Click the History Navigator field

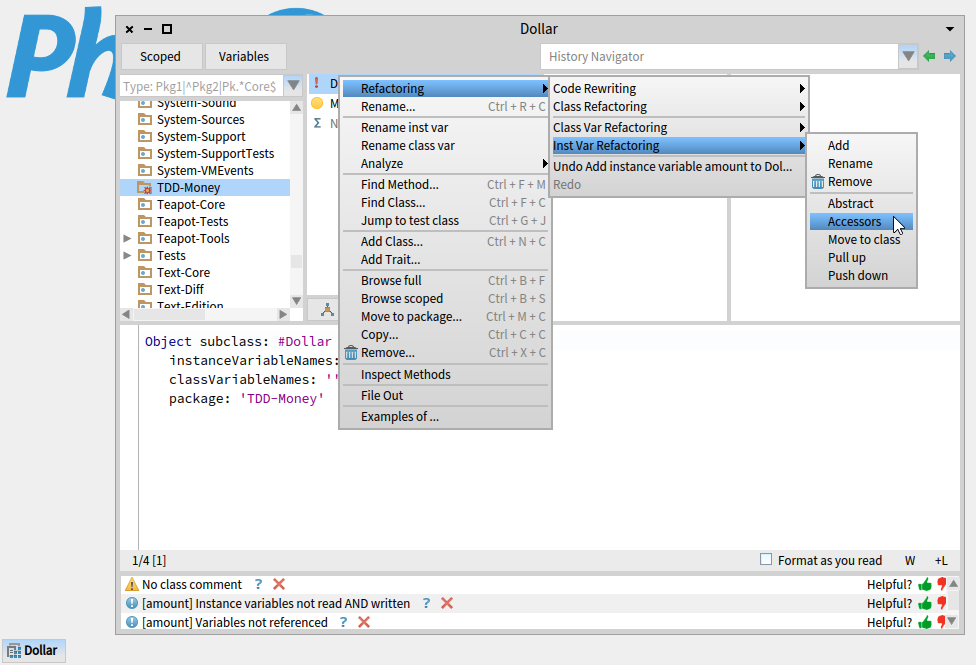tap(720, 57)
